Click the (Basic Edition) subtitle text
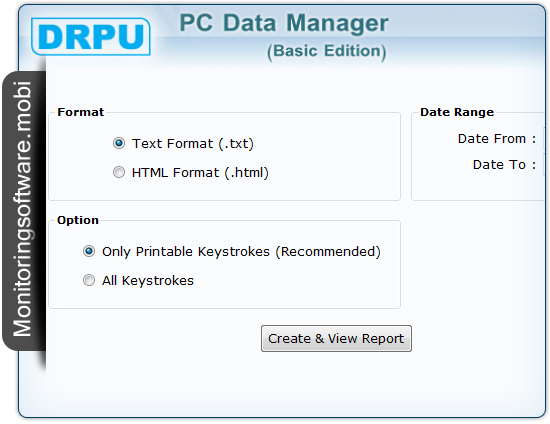 (327, 52)
